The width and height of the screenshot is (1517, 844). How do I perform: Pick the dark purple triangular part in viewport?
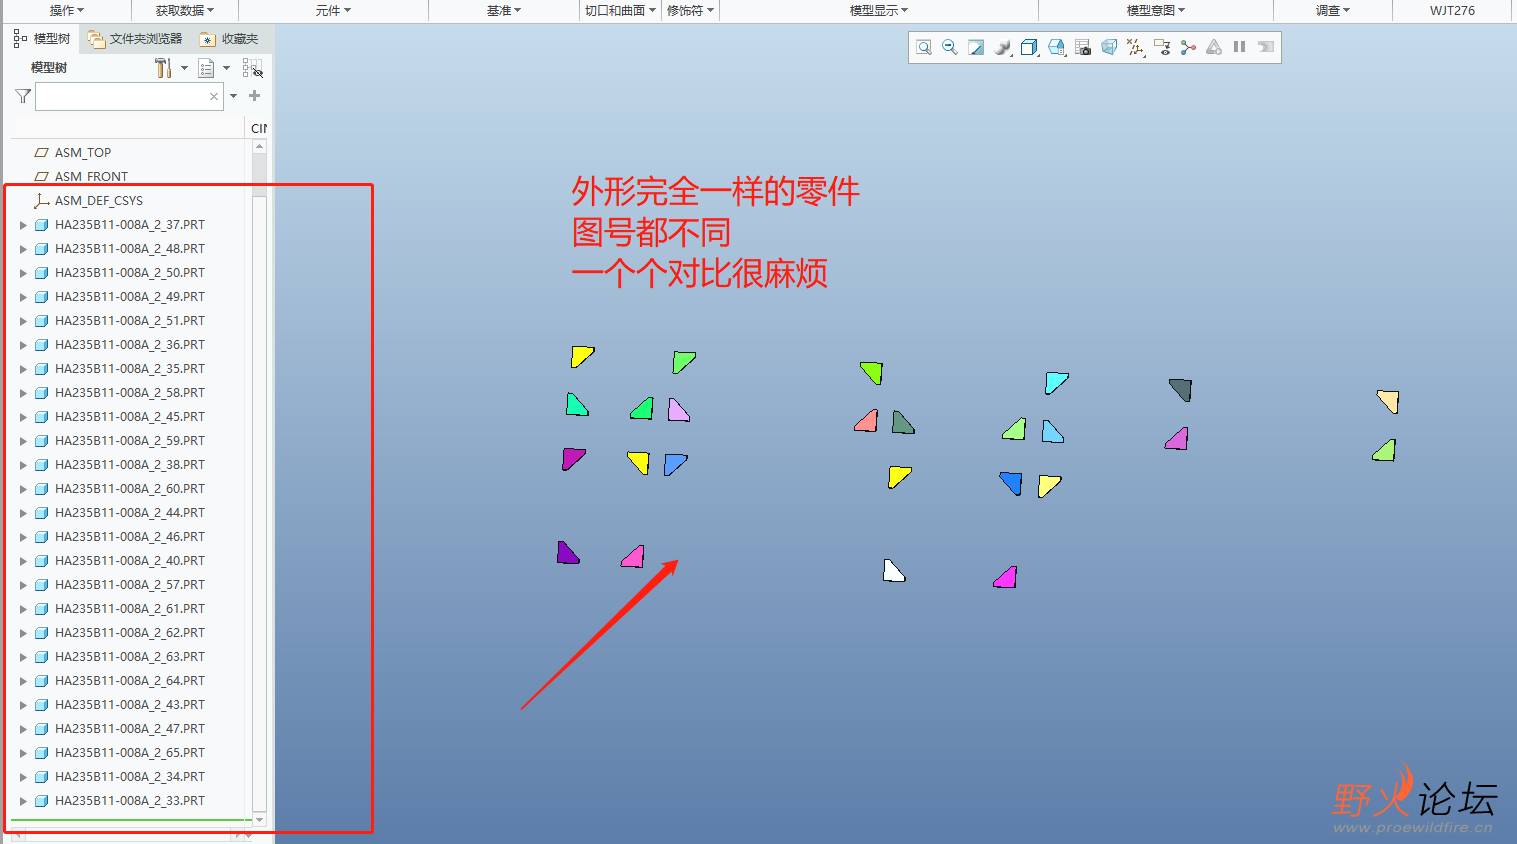(567, 553)
